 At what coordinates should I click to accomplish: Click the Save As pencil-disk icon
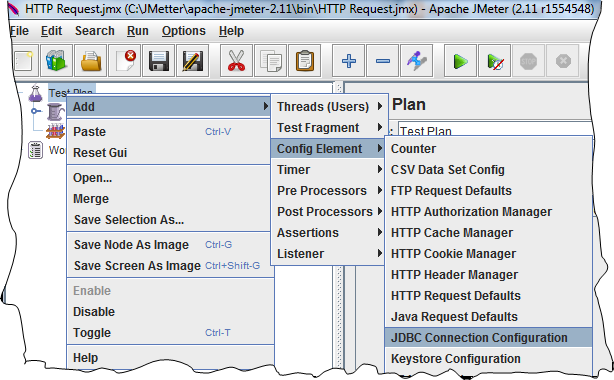point(192,61)
